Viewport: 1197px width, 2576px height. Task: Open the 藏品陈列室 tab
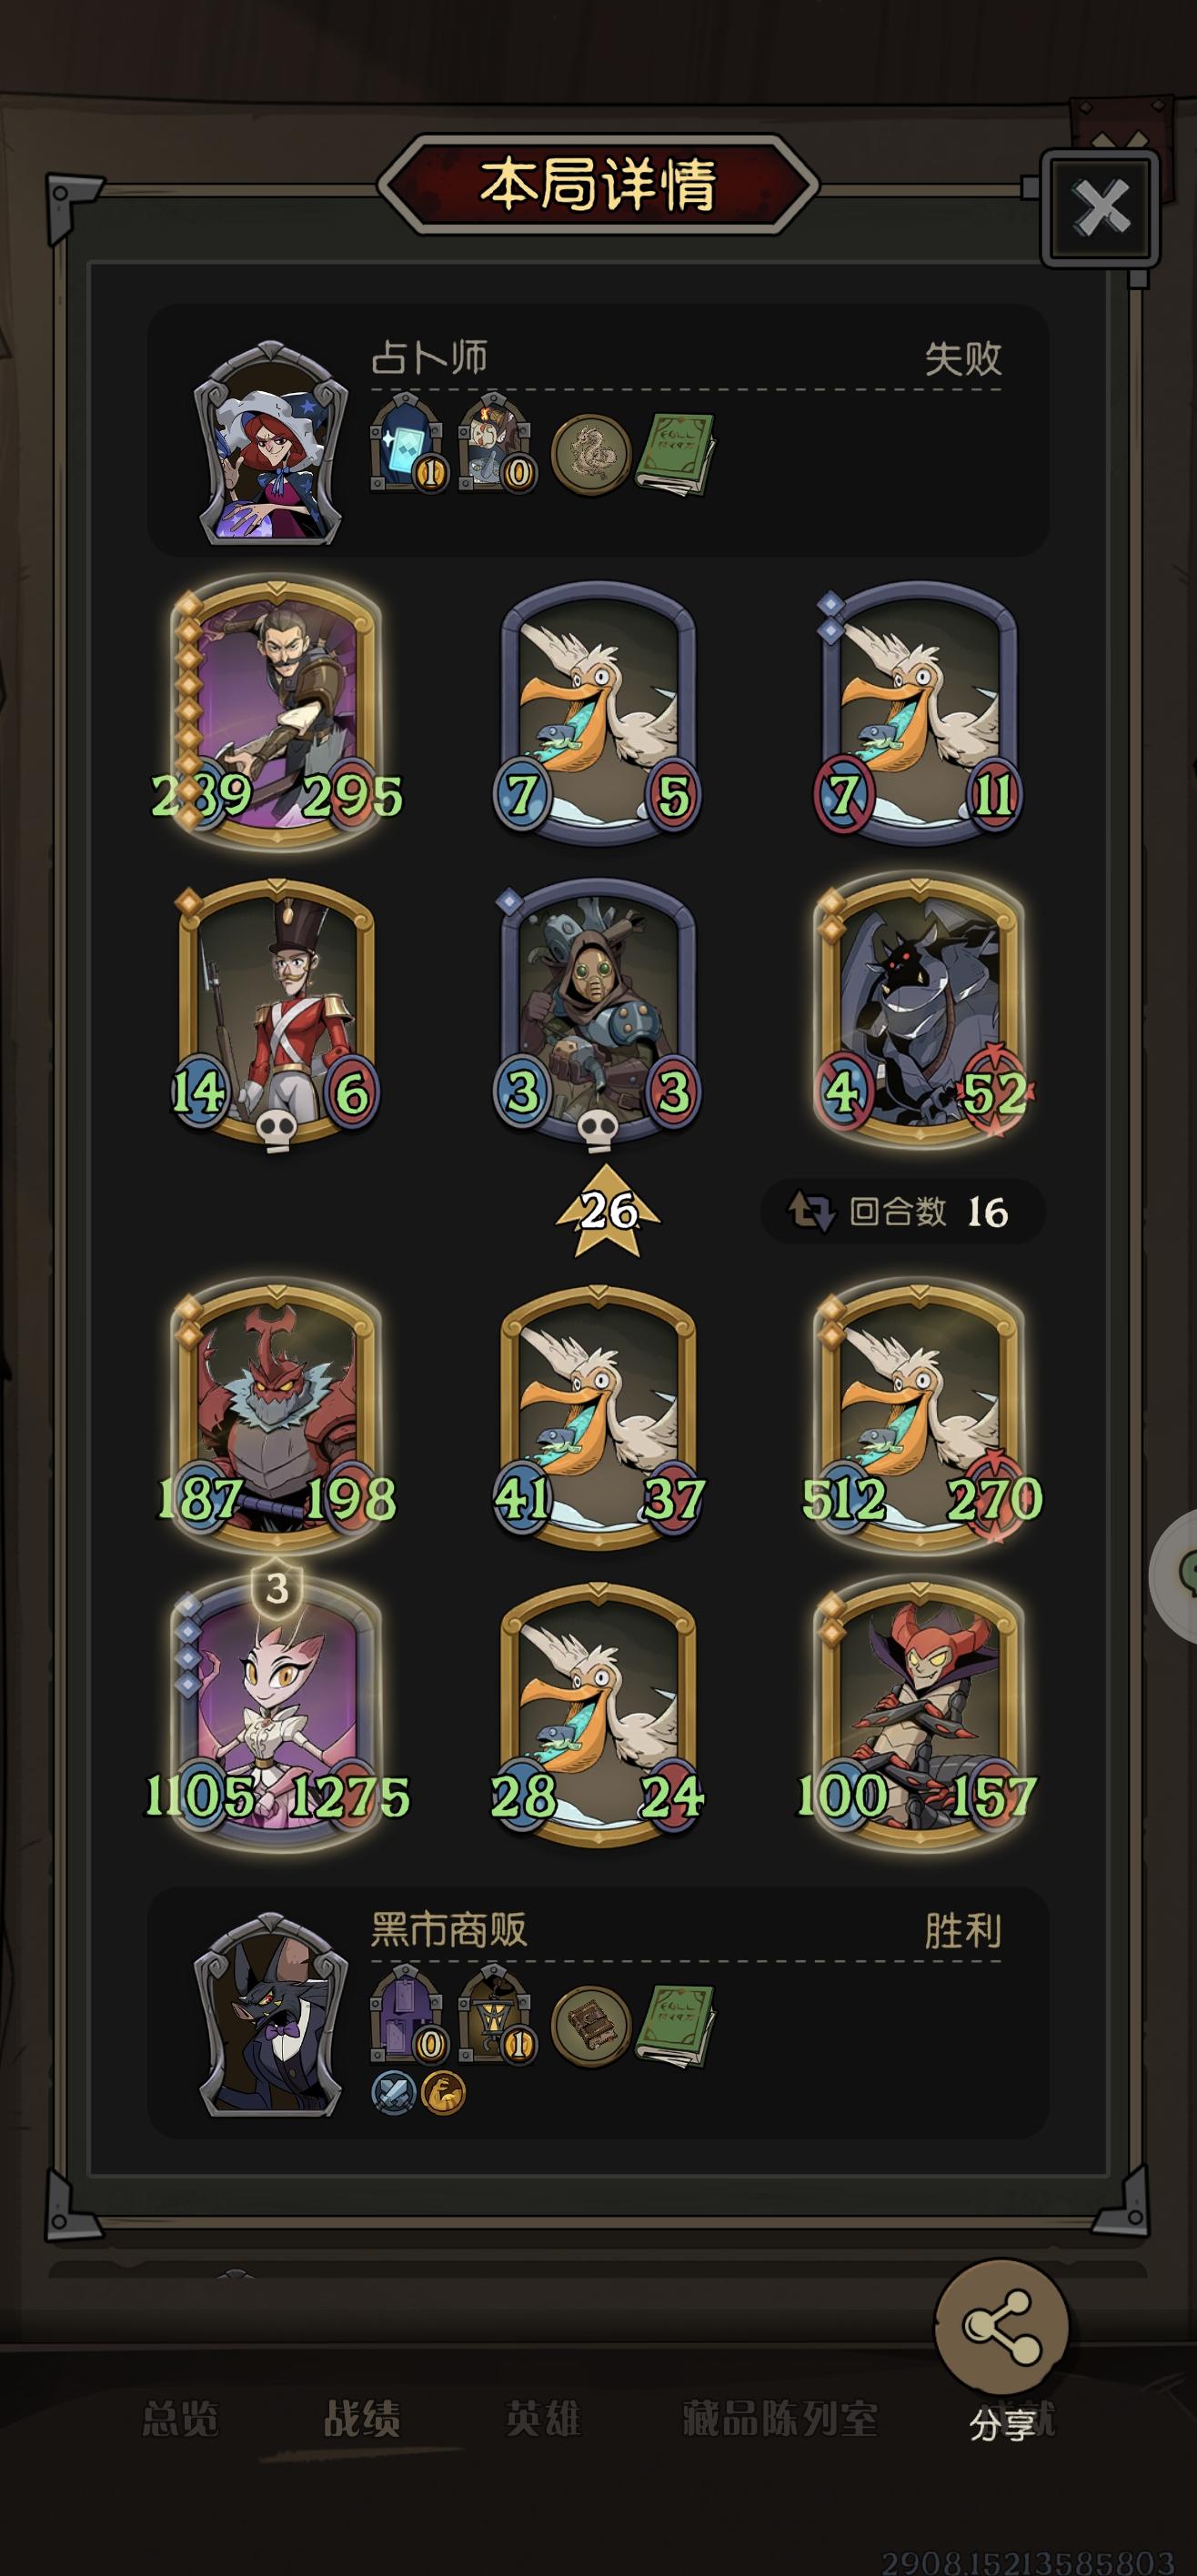point(780,2419)
